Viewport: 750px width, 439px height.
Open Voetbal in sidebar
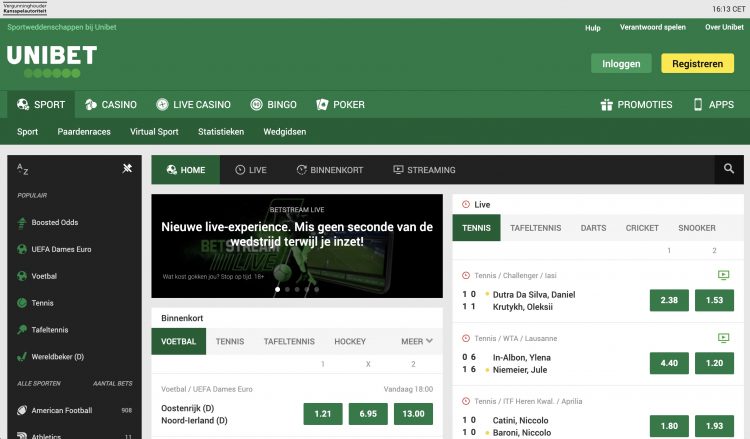click(44, 276)
